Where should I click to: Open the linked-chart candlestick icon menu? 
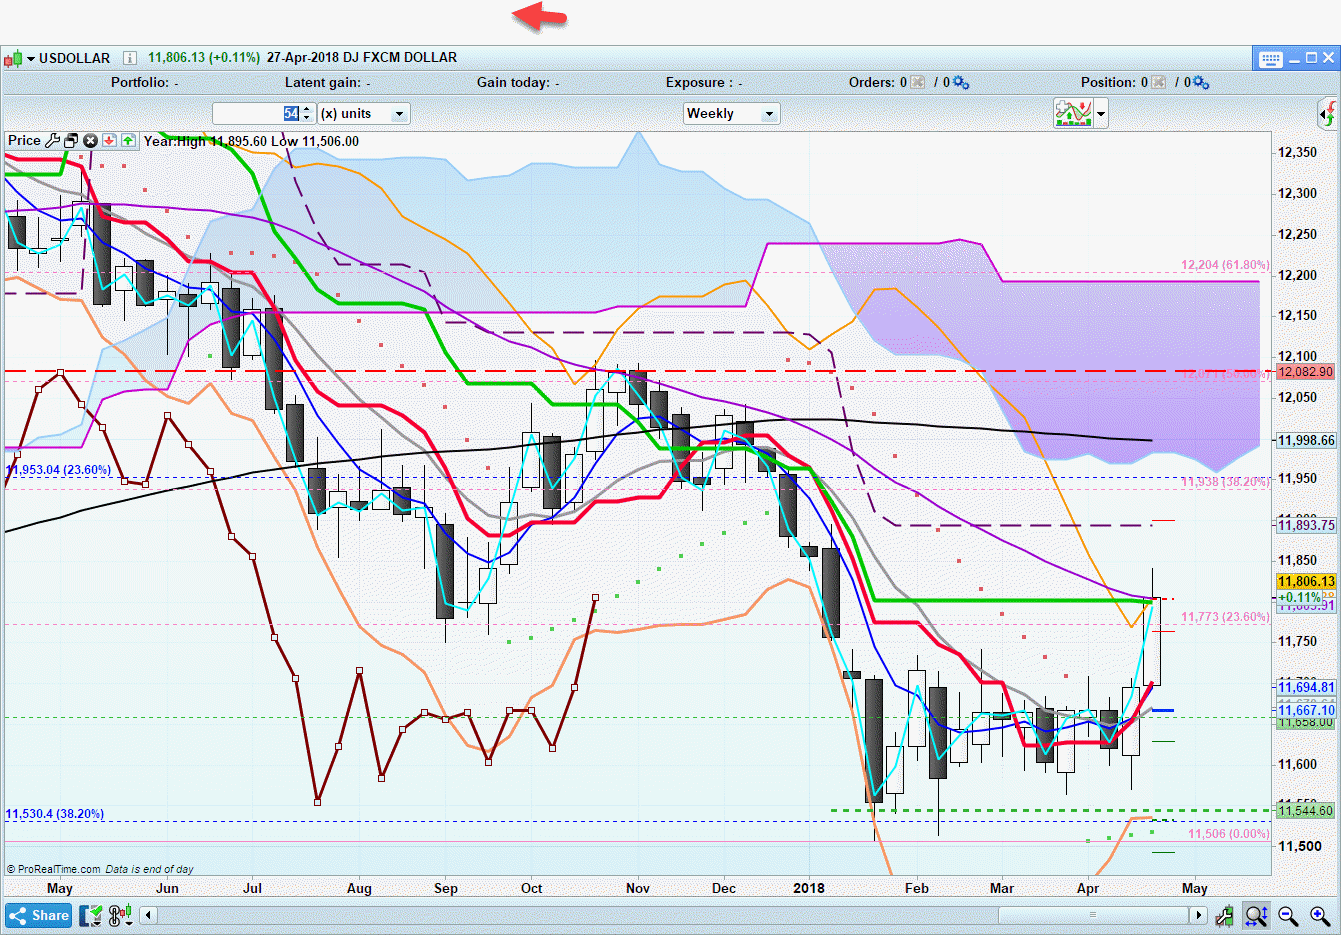point(121,915)
